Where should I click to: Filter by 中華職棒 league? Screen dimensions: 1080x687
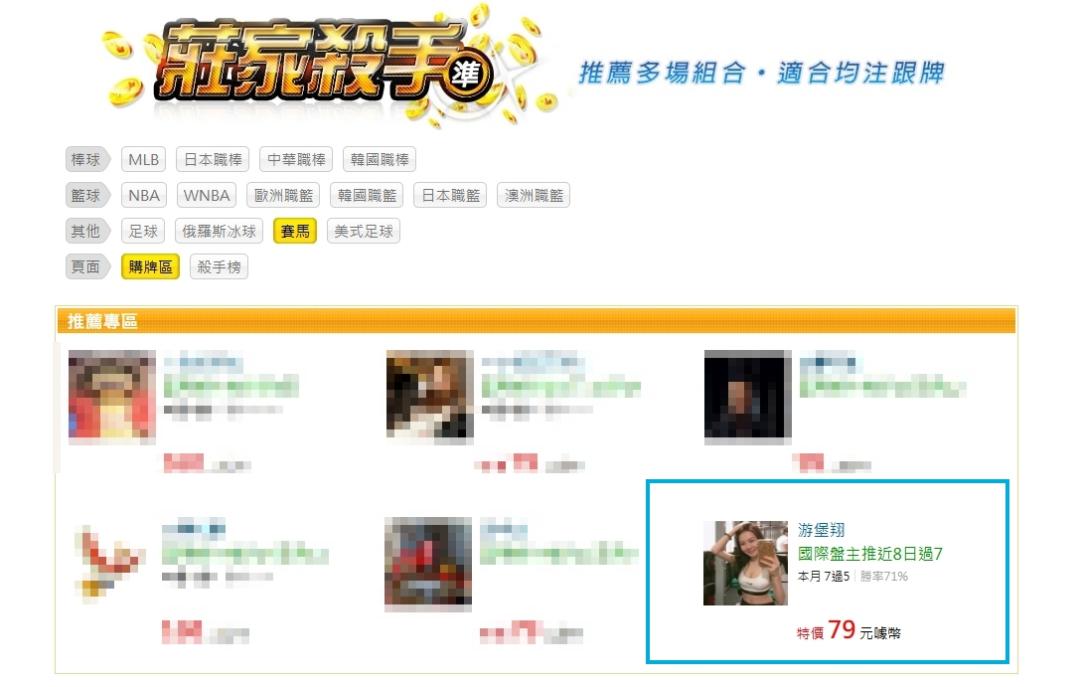296,159
